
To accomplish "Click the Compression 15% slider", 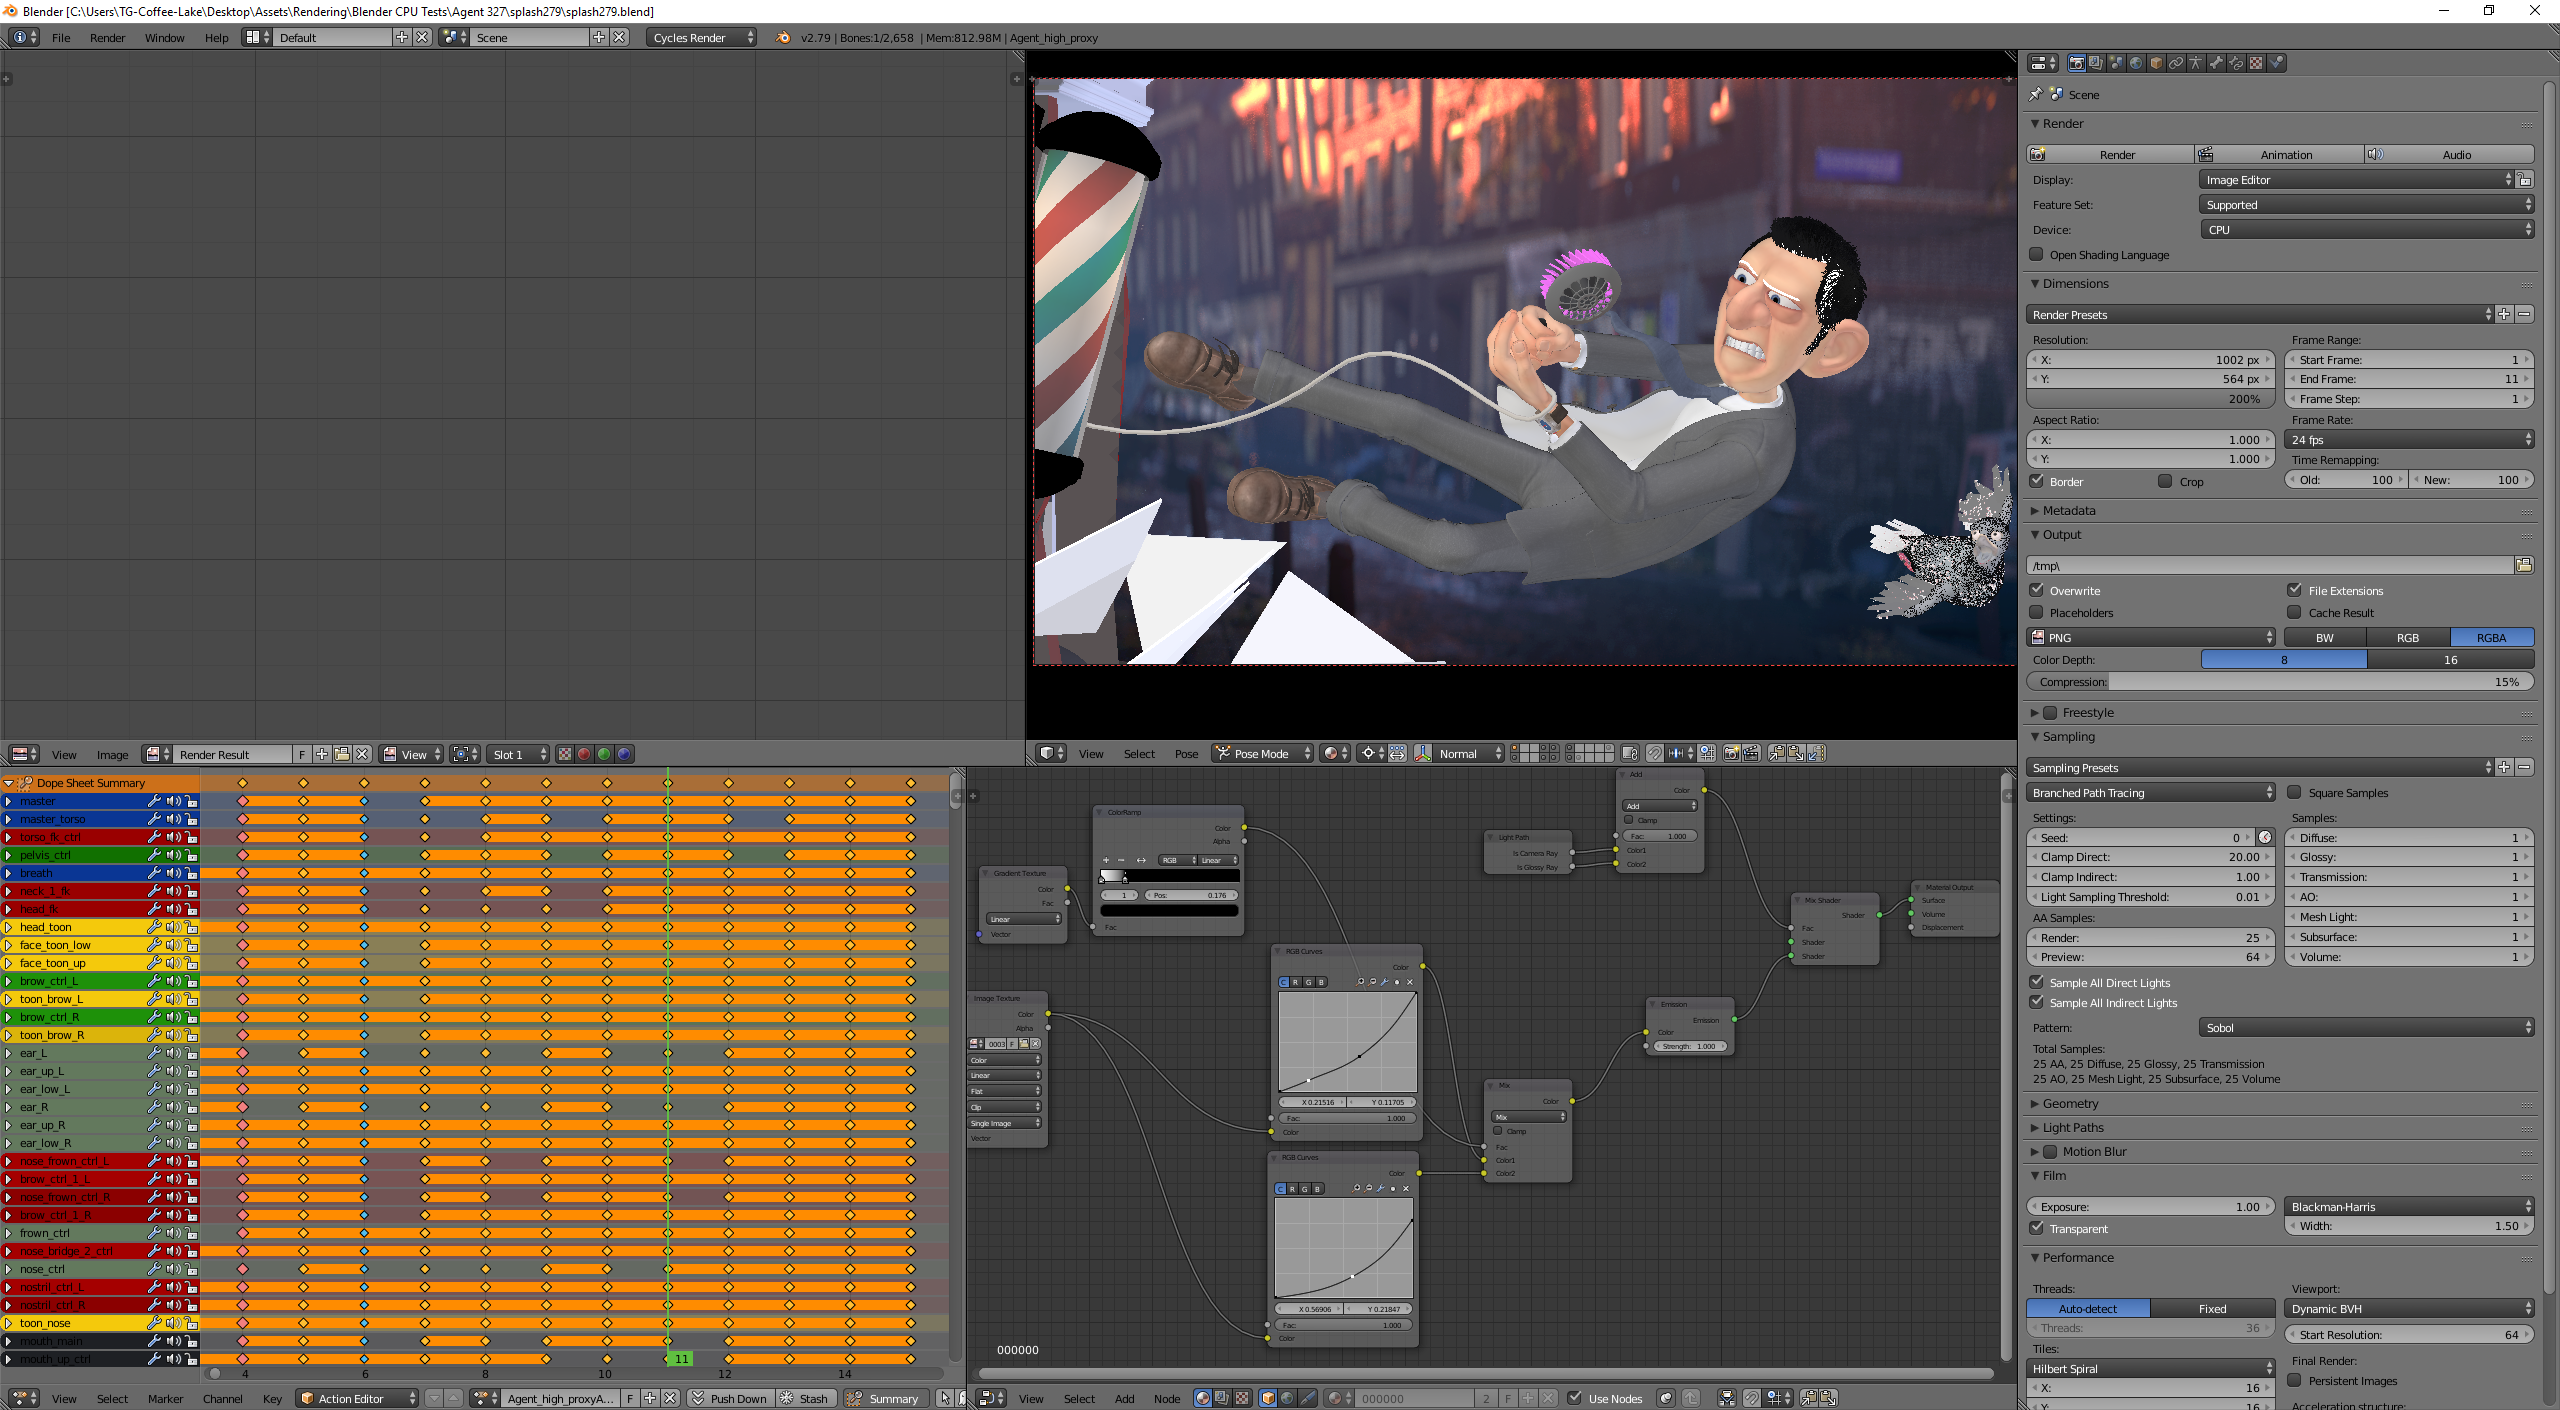I will 2281,682.
